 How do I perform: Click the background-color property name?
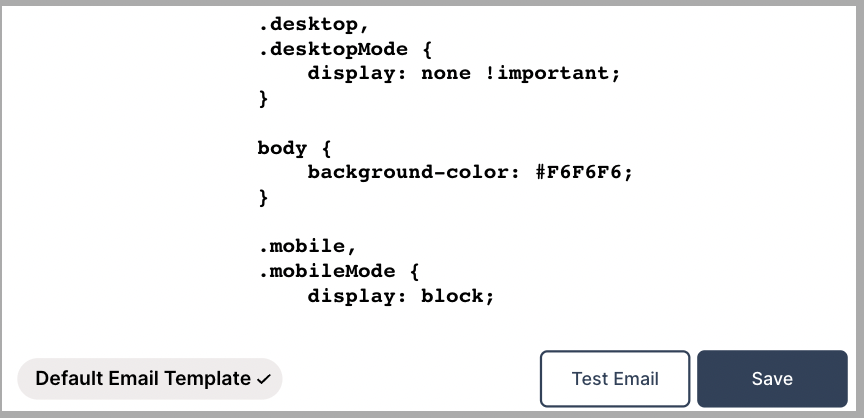pyautogui.click(x=408, y=172)
